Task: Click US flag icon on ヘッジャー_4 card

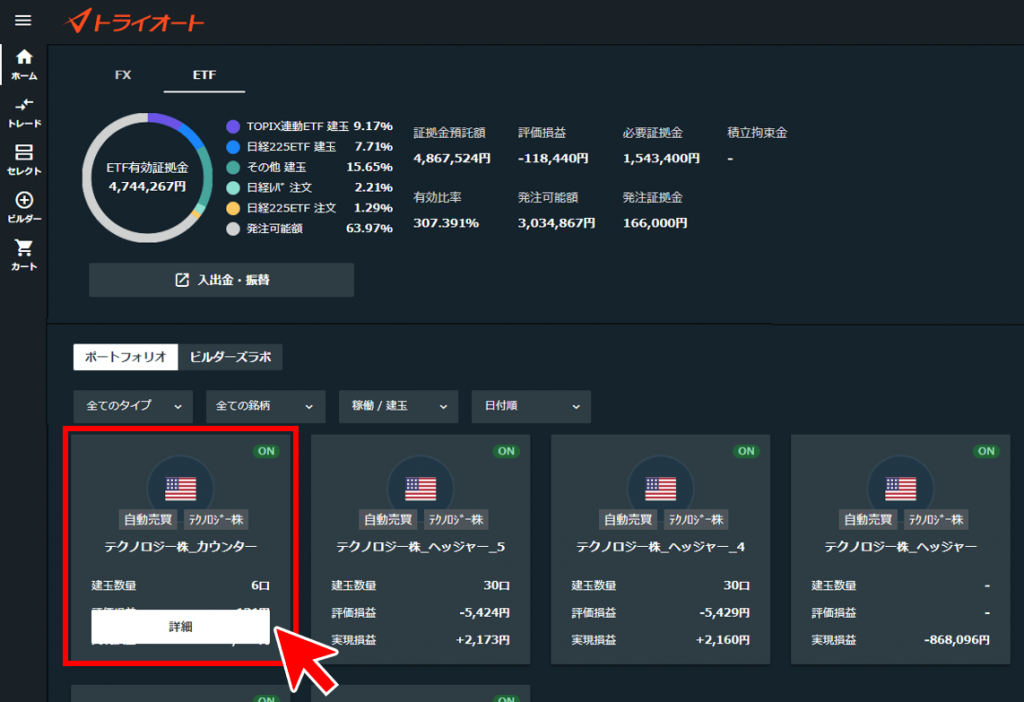Action: pos(660,488)
